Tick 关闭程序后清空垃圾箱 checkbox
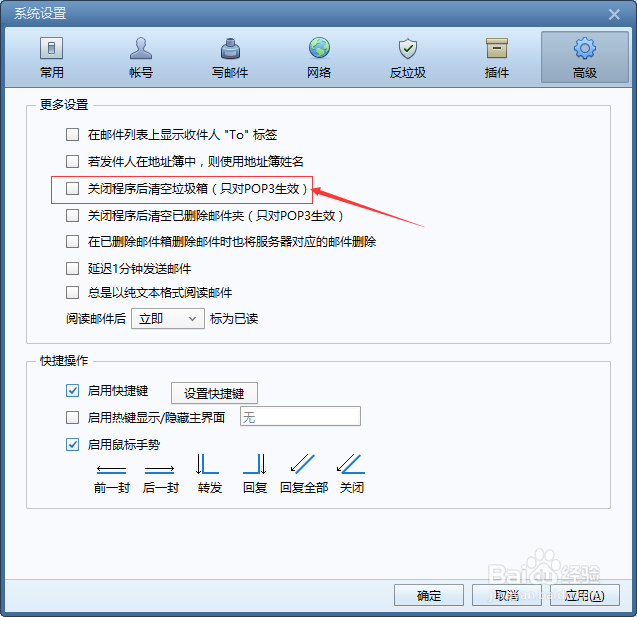The width and height of the screenshot is (637, 617). pyautogui.click(x=72, y=188)
